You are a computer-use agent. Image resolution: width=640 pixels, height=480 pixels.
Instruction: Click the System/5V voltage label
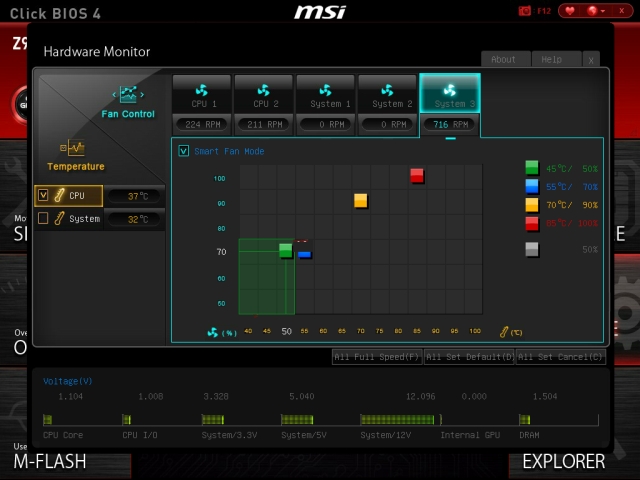tap(304, 435)
